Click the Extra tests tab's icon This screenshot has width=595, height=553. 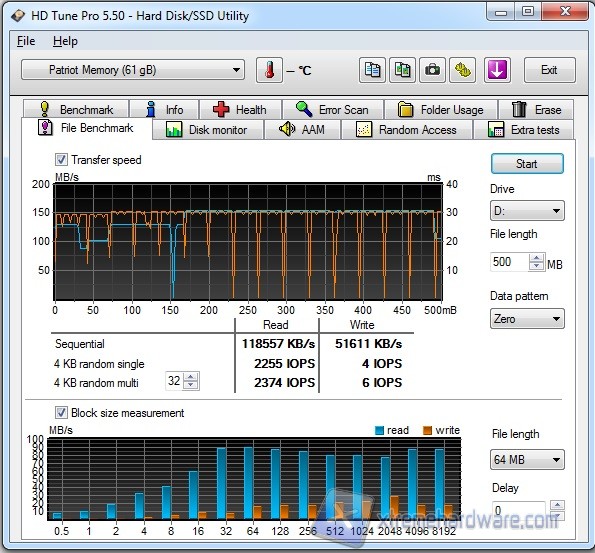[496, 129]
